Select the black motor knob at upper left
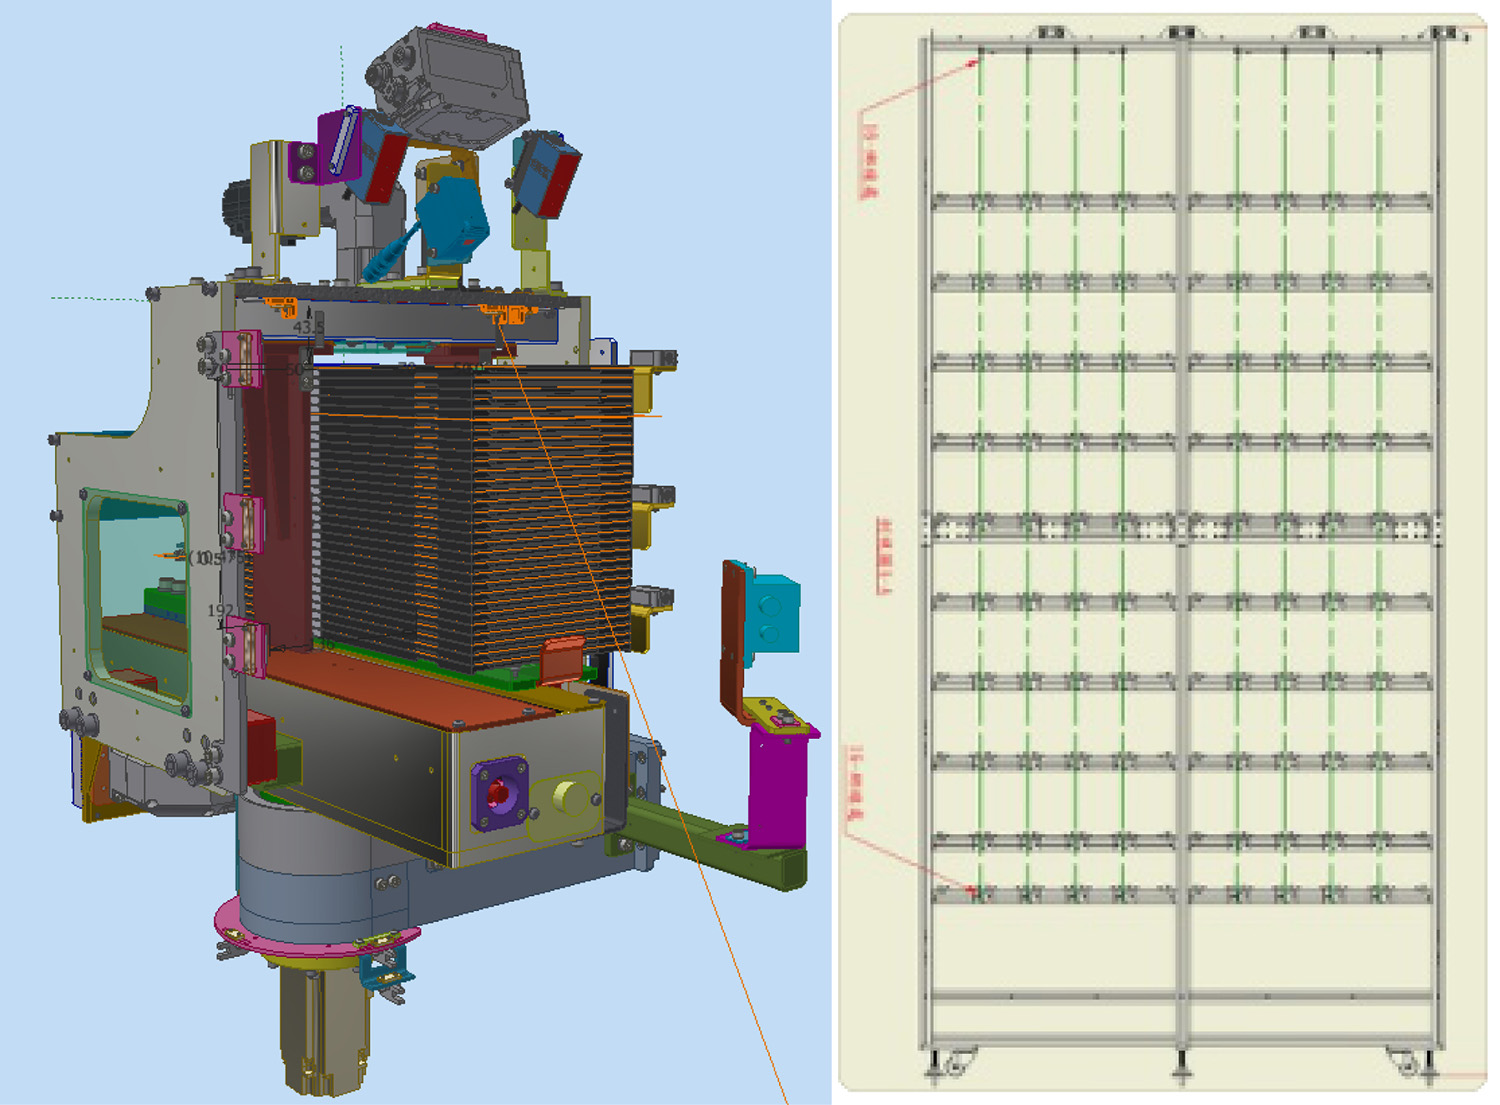Image resolution: width=1500 pixels, height=1105 pixels. [x=237, y=210]
